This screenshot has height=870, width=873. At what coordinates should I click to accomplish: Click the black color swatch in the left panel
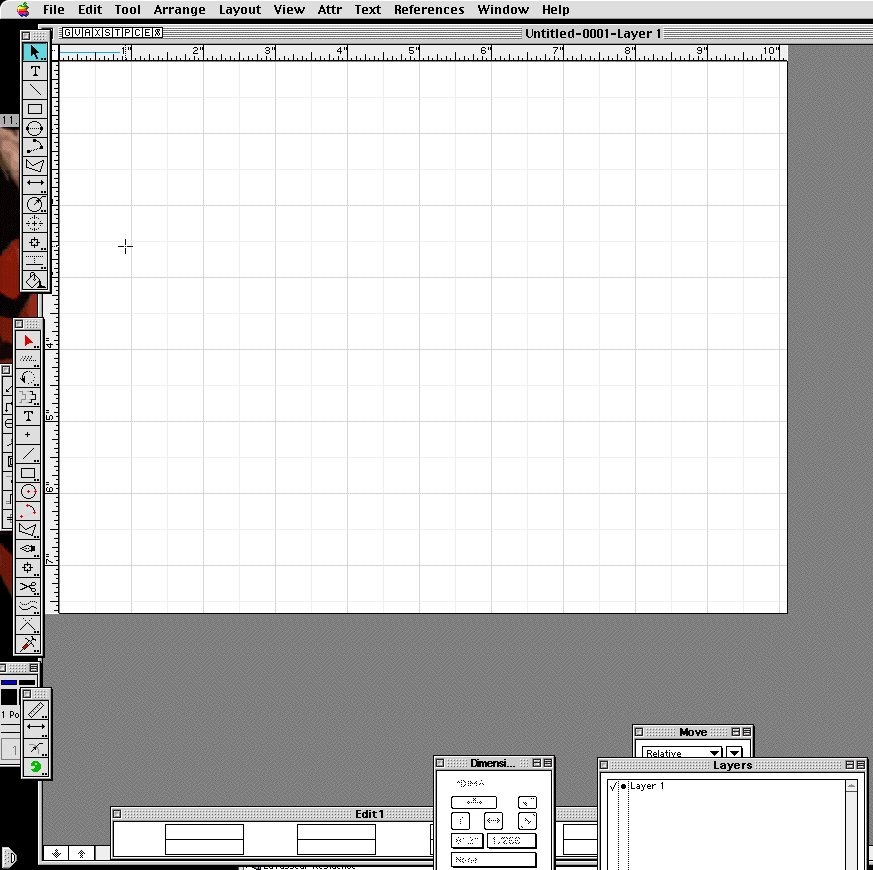[9, 697]
